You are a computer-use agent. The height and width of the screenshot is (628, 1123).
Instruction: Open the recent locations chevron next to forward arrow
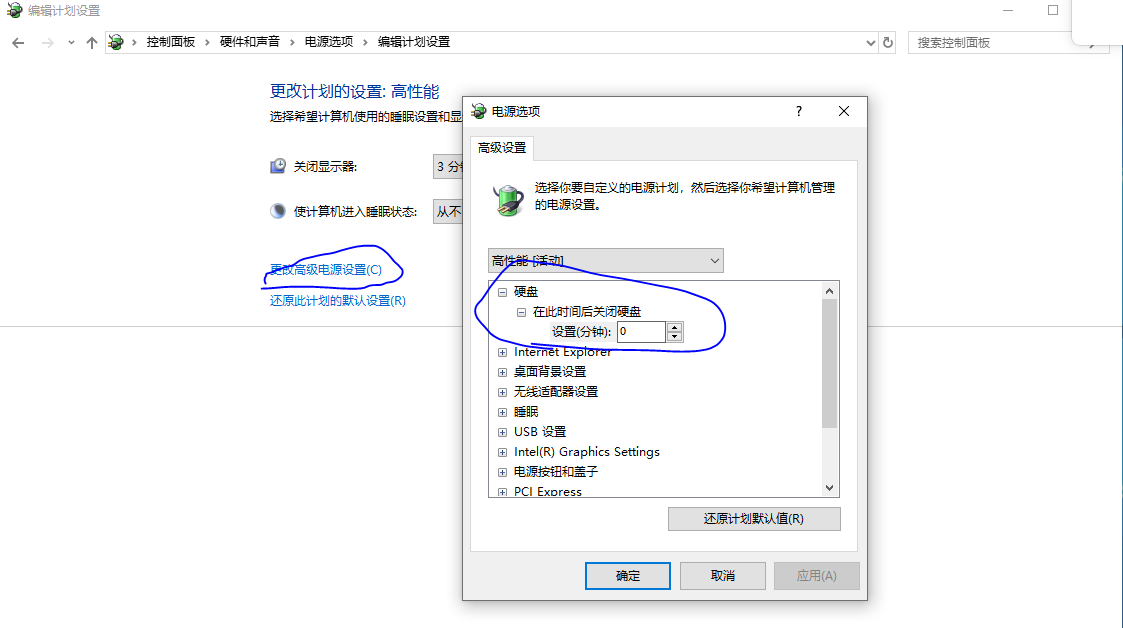[x=71, y=43]
